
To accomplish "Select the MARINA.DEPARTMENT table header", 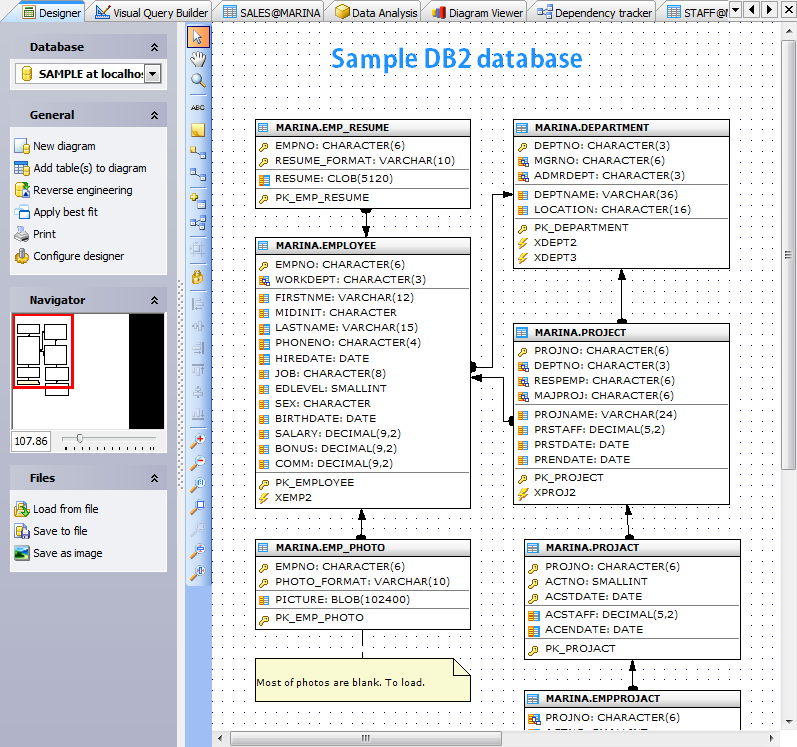I will [x=621, y=128].
